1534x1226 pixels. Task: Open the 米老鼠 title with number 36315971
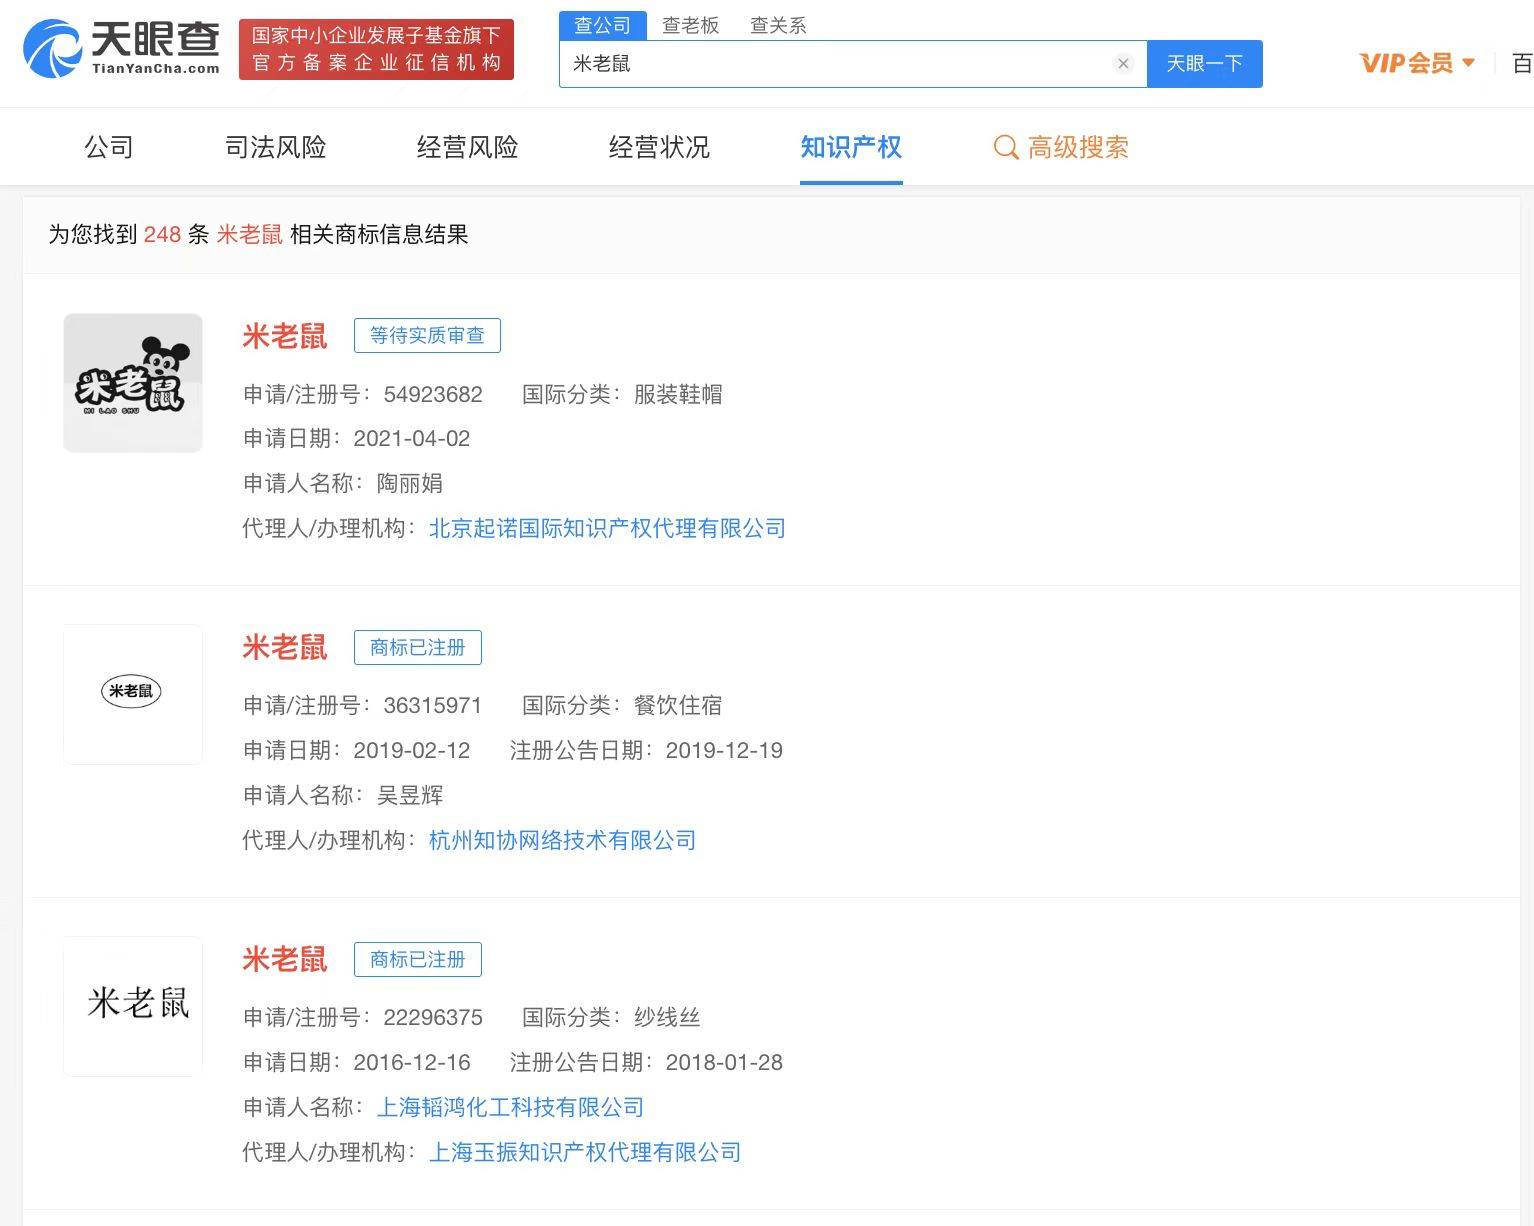285,648
